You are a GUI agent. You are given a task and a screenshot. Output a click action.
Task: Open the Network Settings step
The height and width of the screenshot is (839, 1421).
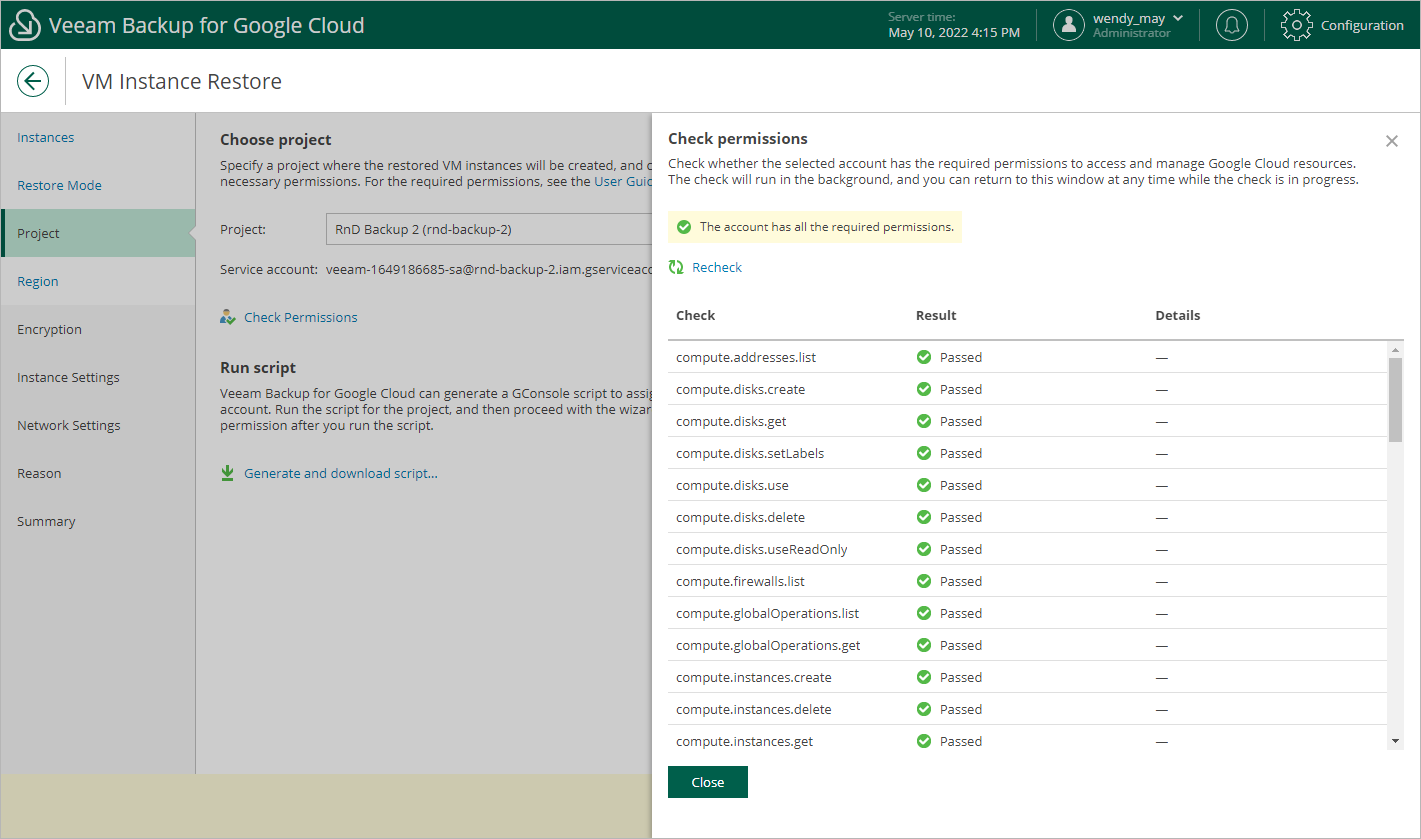pyautogui.click(x=98, y=425)
